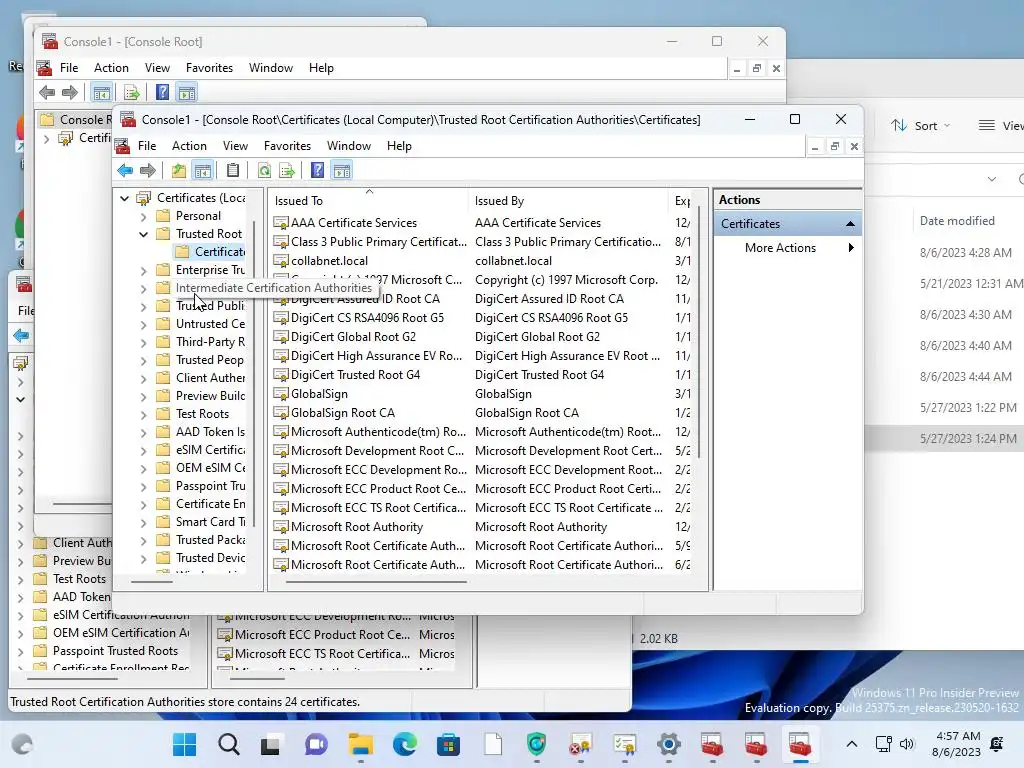Screen dimensions: 1024x768
Task: Click the Forward arrow in the front console toolbar
Action: 148,171
